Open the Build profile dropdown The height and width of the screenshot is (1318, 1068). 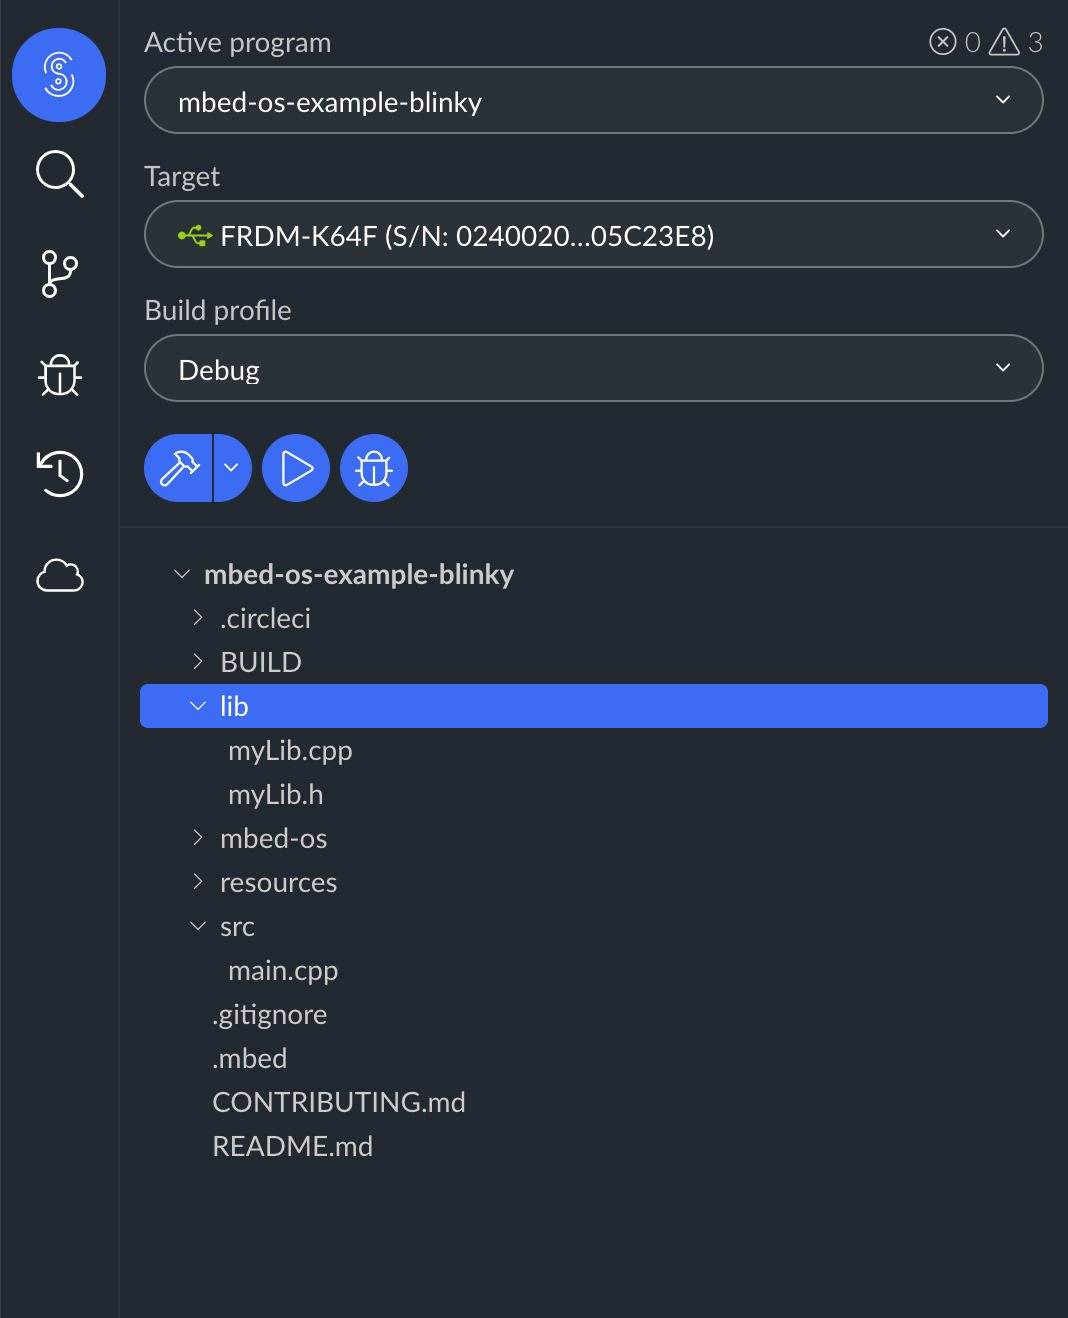click(593, 368)
